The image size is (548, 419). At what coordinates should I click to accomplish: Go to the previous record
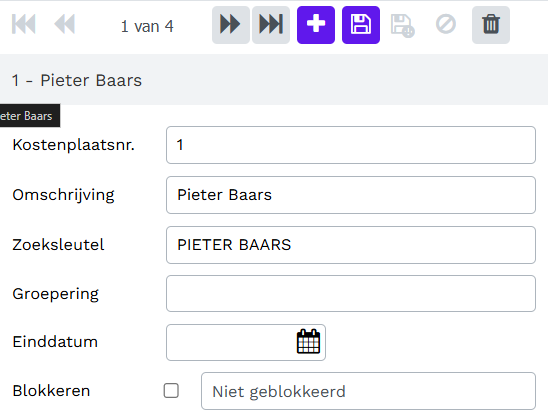point(65,24)
